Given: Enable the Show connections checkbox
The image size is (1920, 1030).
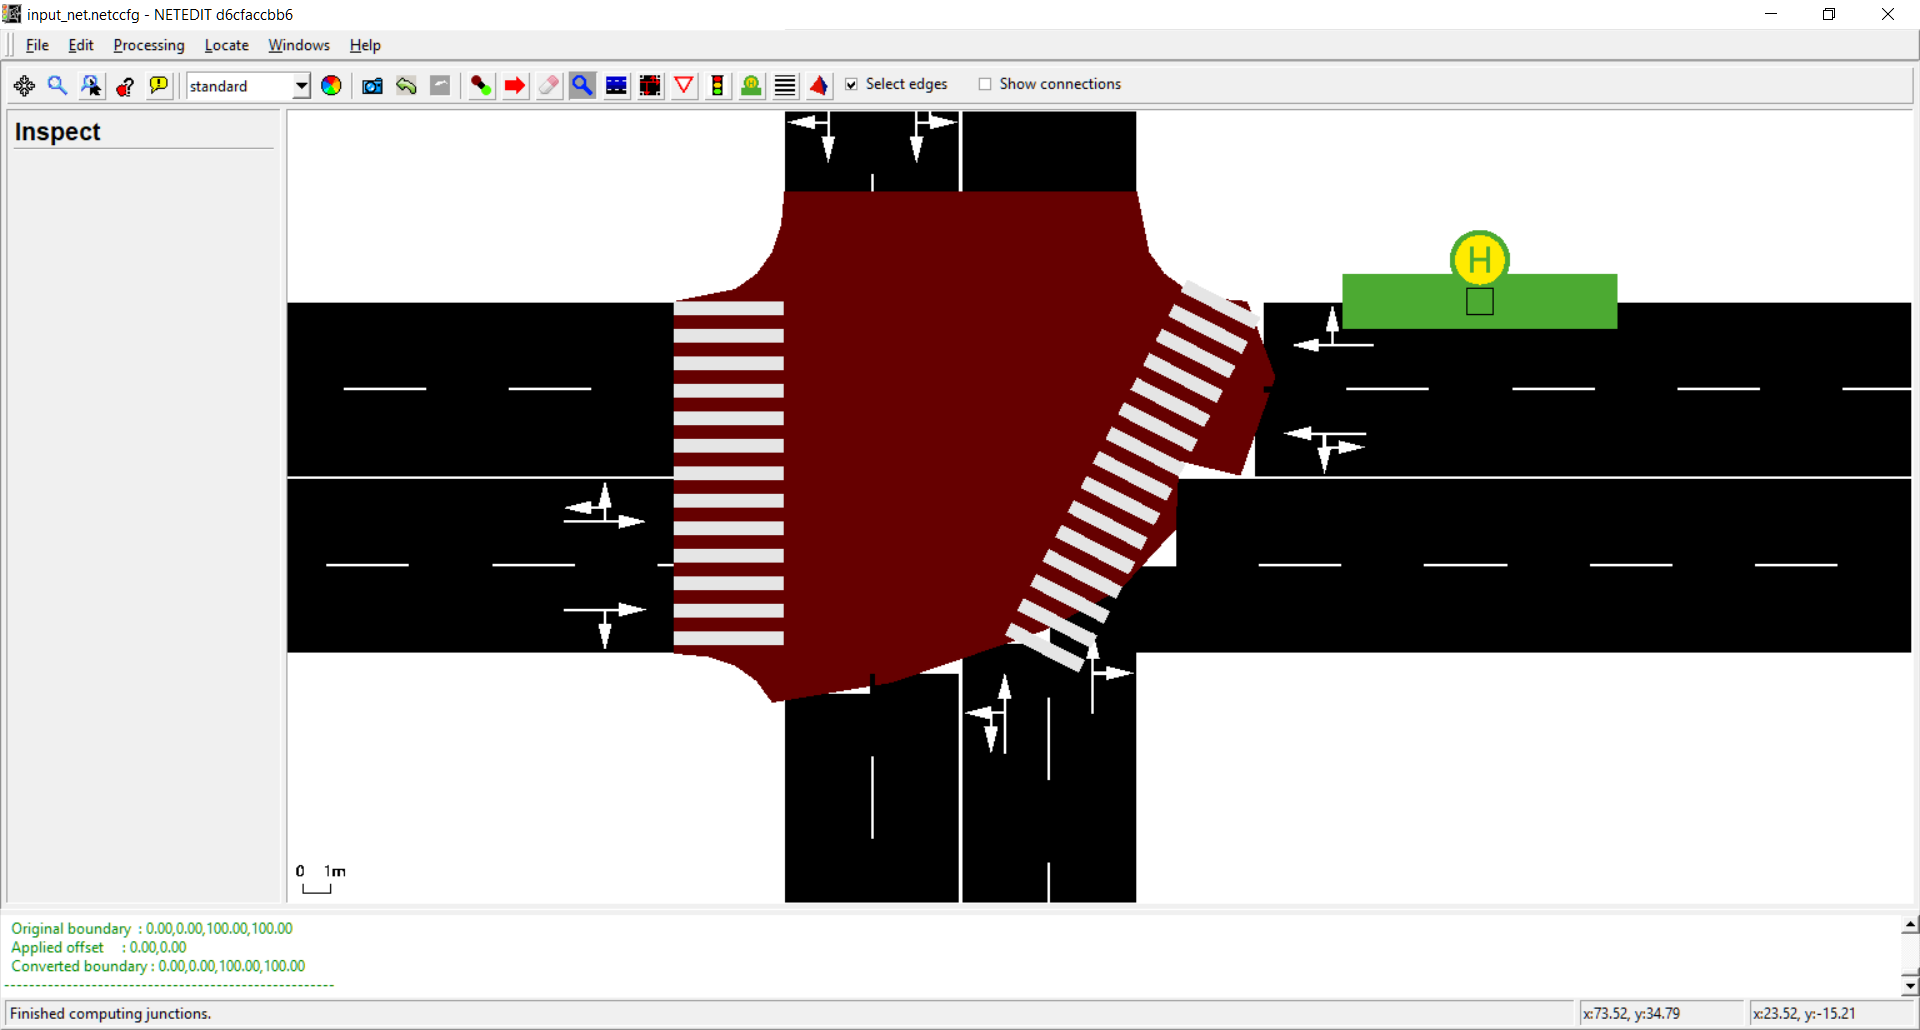Looking at the screenshot, I should tap(985, 85).
